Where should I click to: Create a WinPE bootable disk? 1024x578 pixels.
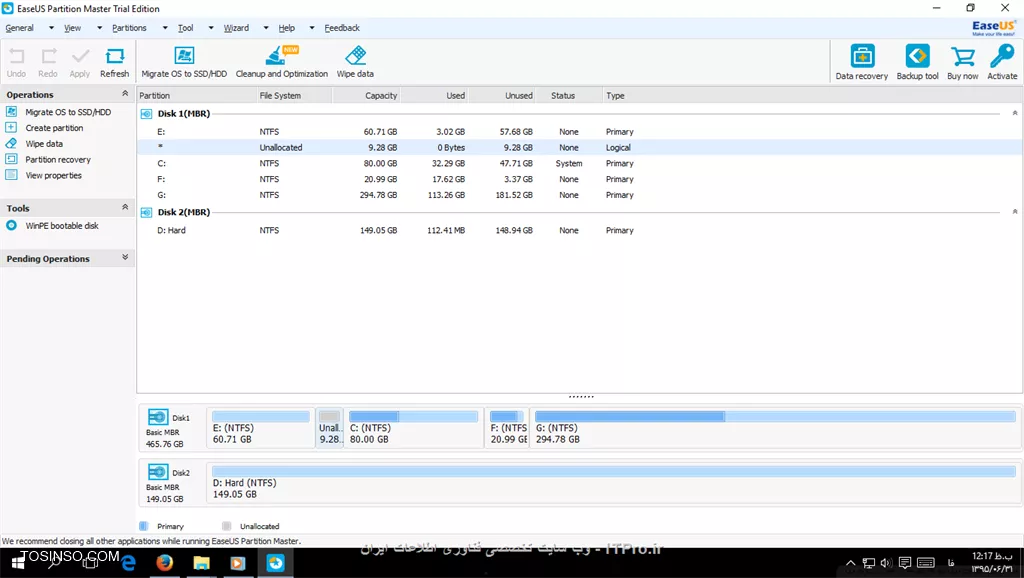coord(62,226)
